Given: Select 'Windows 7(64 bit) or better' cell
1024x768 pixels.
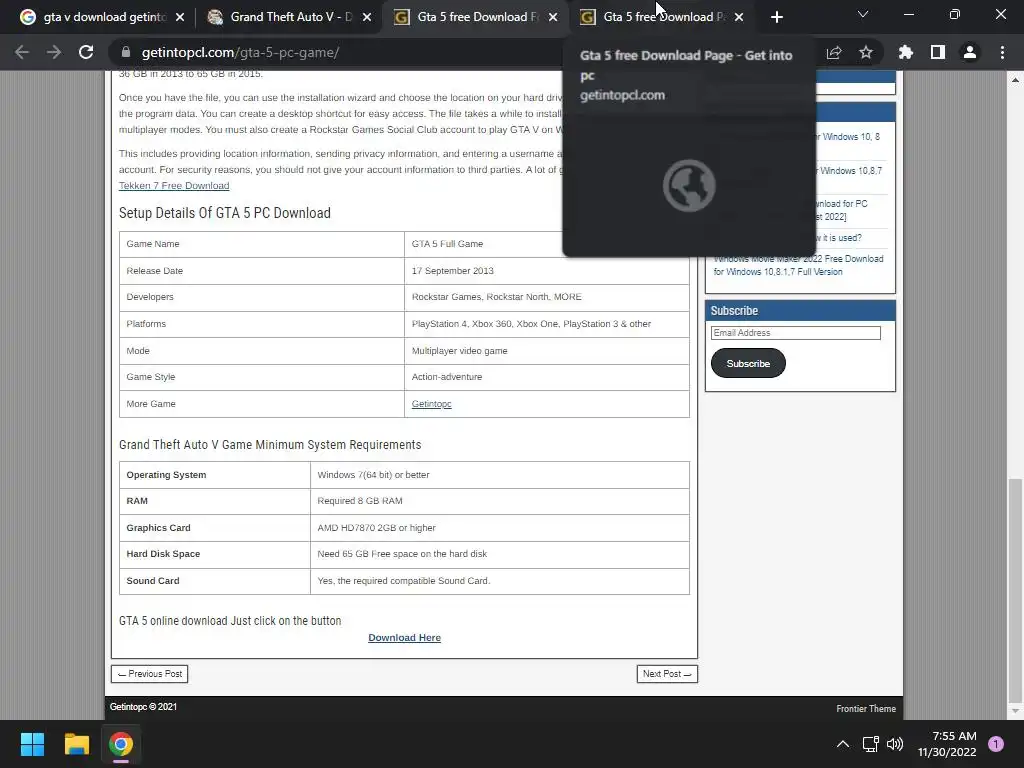Looking at the screenshot, I should coord(500,475).
